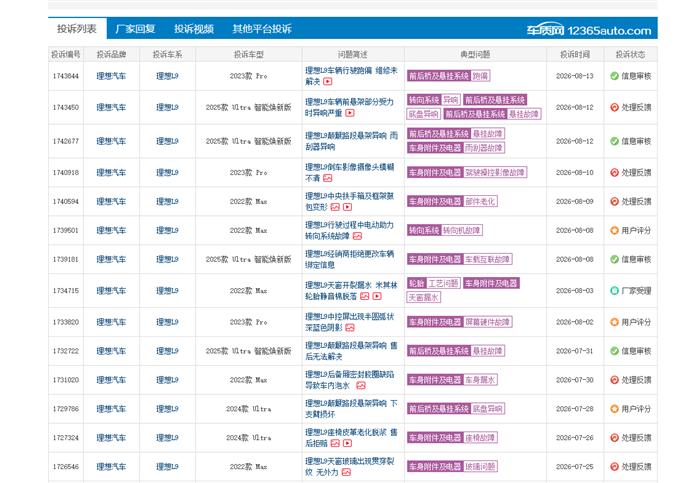
Task: Open the 其他平台投诉 tab
Action: [262, 29]
